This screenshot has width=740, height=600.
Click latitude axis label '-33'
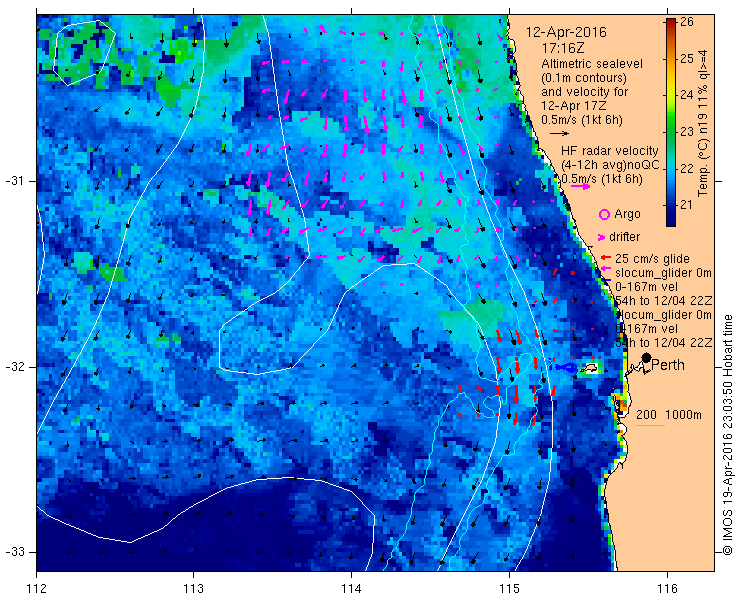click(x=14, y=552)
